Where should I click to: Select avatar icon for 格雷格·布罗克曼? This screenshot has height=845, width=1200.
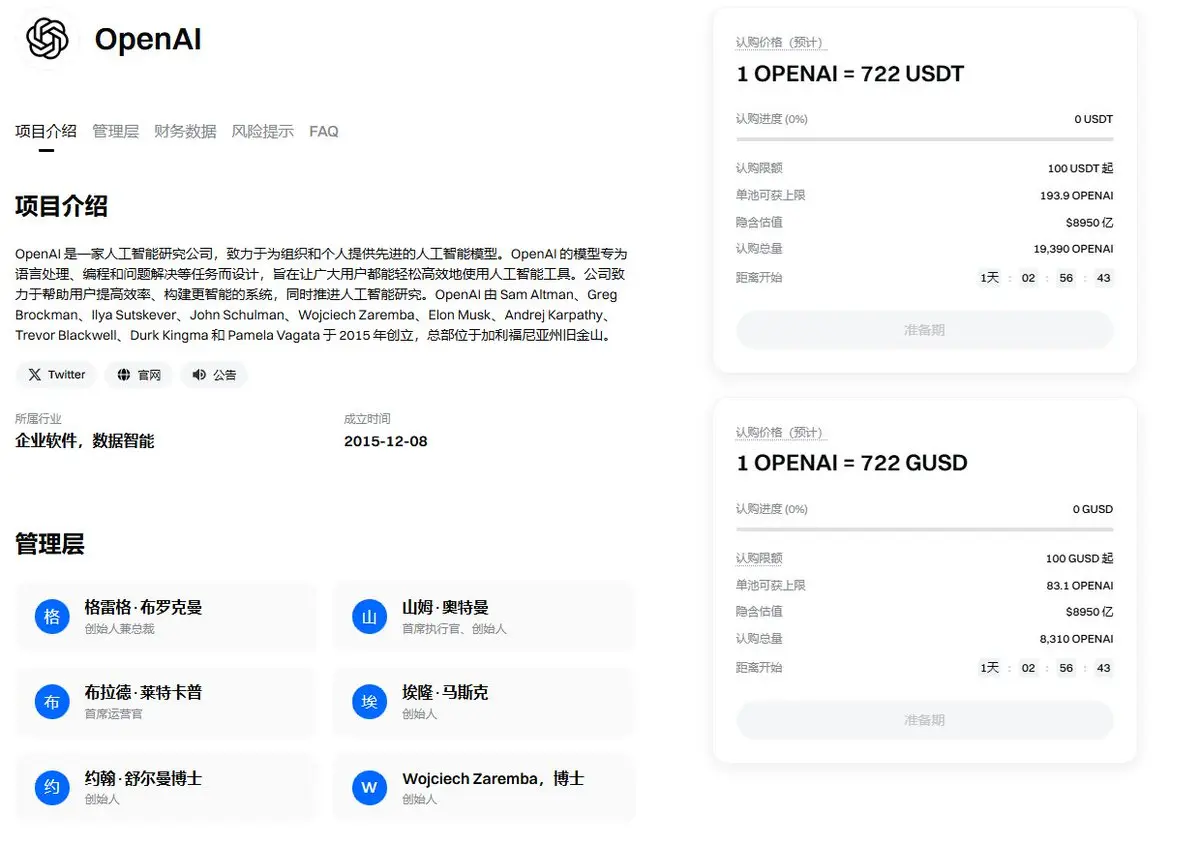pyautogui.click(x=52, y=617)
